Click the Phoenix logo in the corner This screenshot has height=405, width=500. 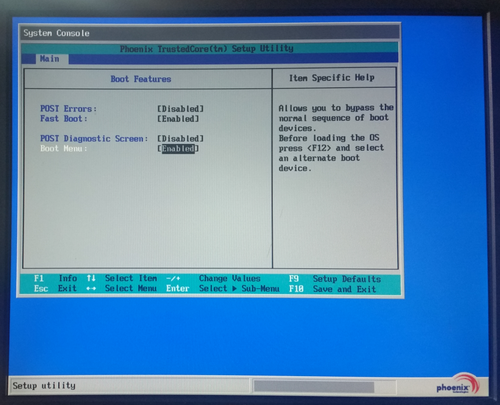tap(457, 384)
